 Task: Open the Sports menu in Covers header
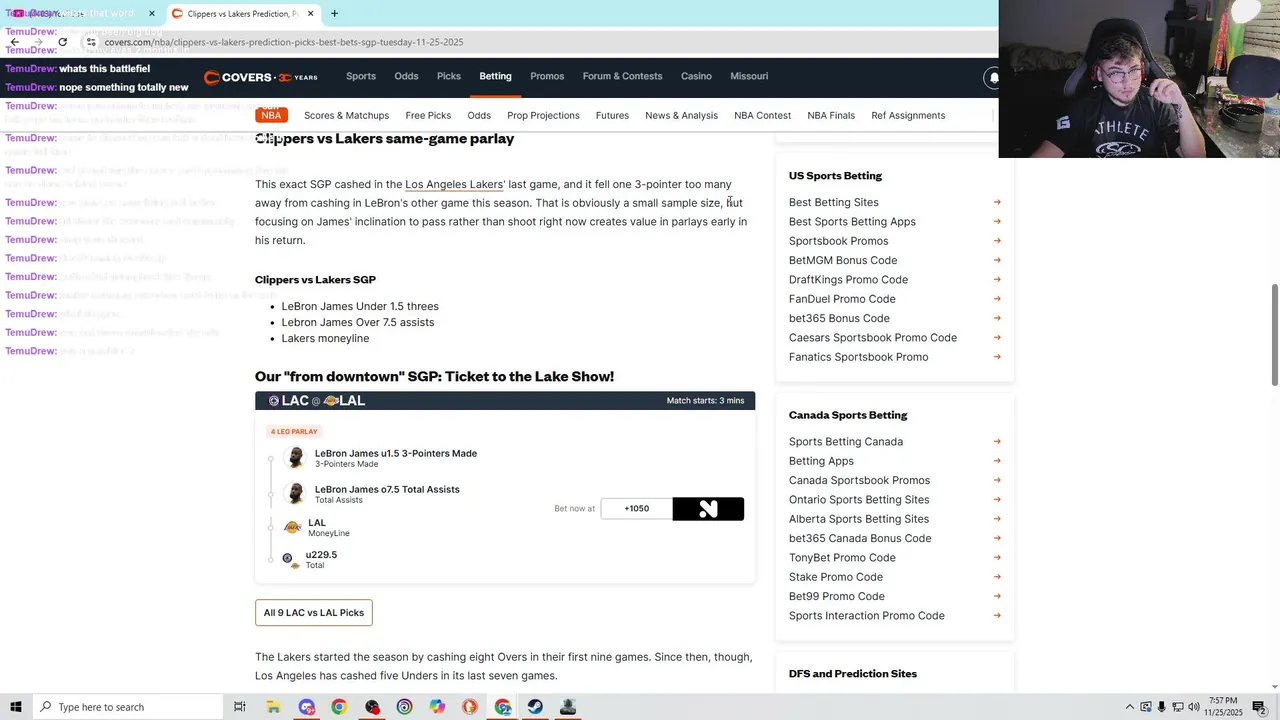tap(361, 76)
